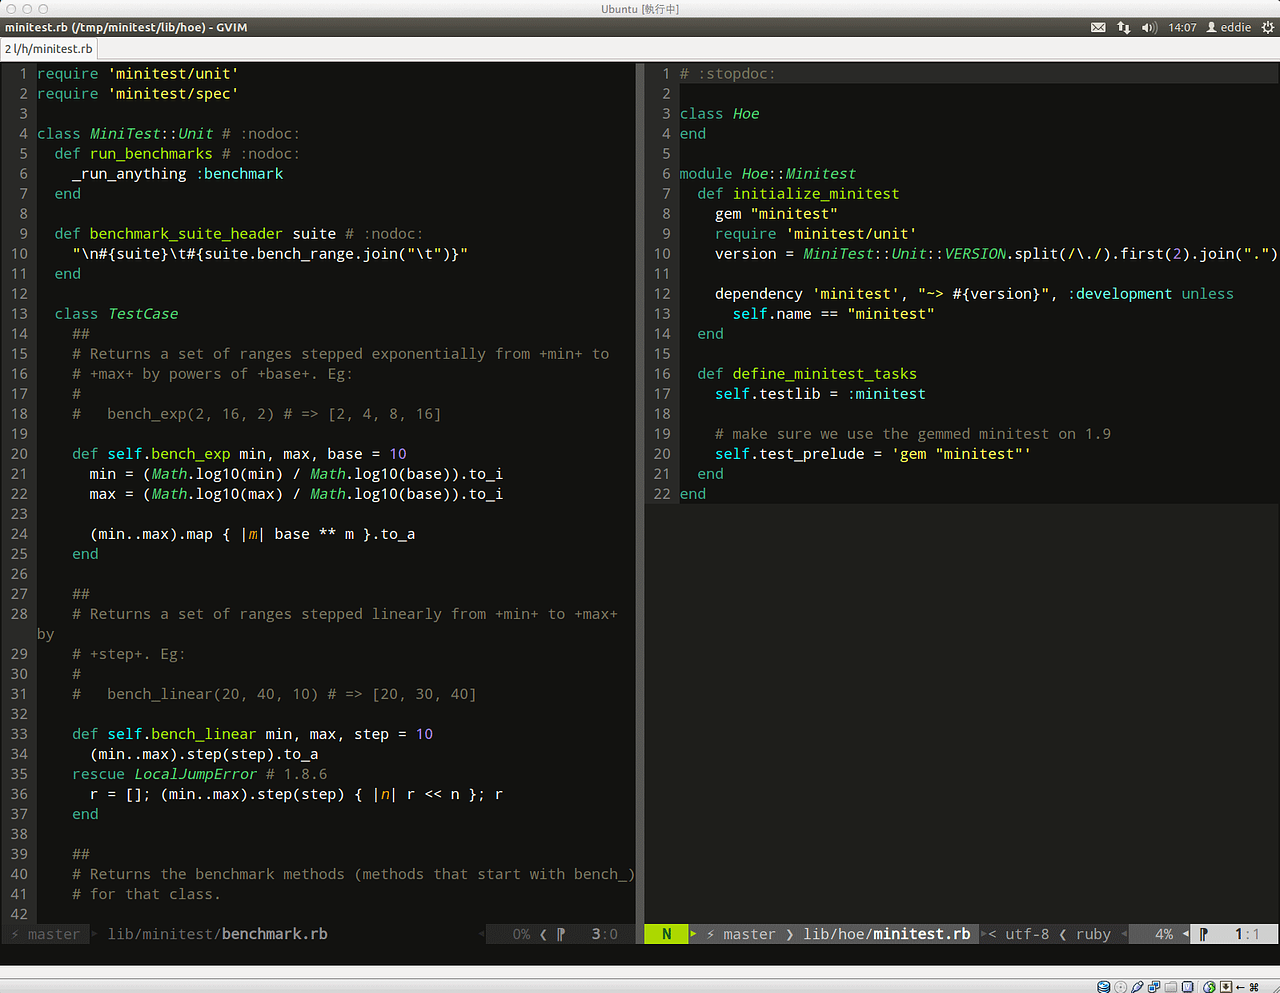The width and height of the screenshot is (1280, 993).
Task: Click 'lib/minitest/benchmark.rb' in left statusline
Action: click(x=218, y=934)
